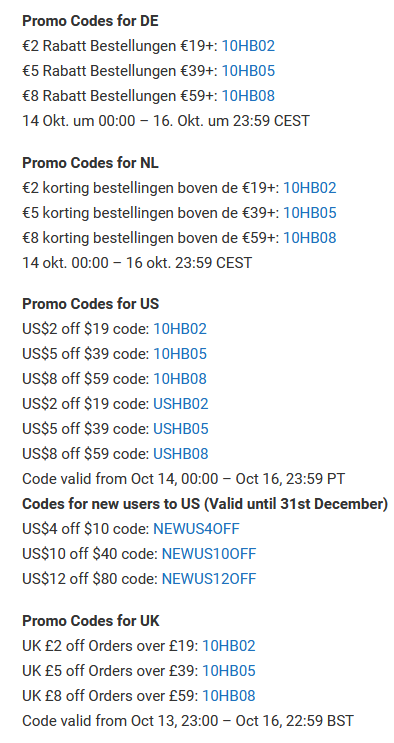Click the US 10HB02 code link

(180, 329)
